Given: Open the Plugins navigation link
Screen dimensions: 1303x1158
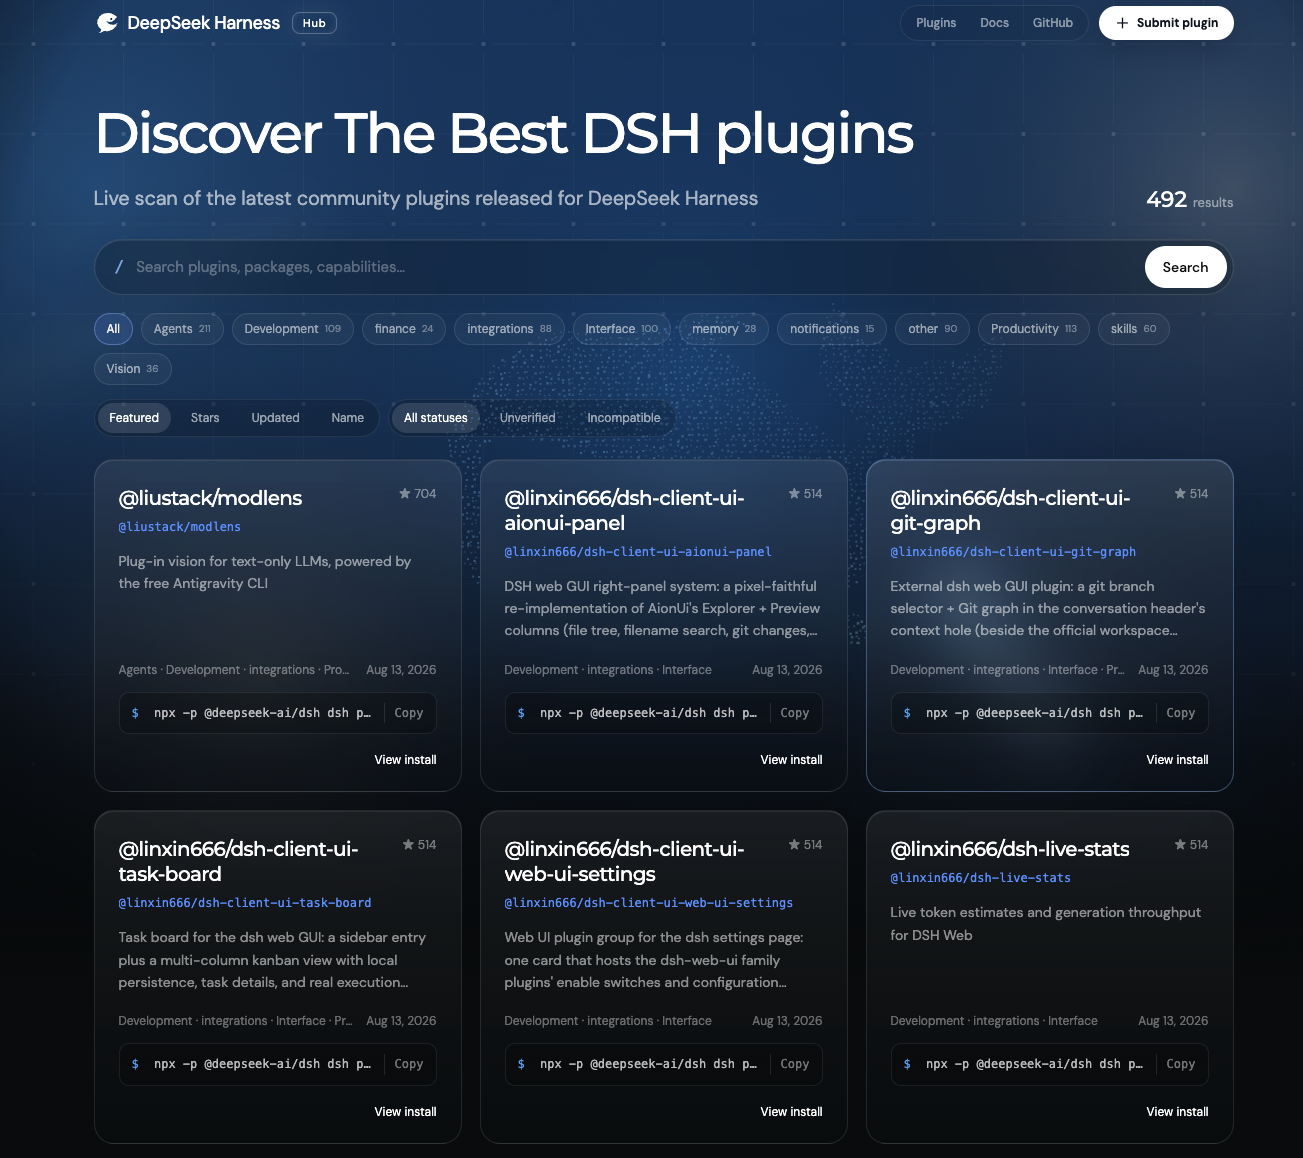Looking at the screenshot, I should pyautogui.click(x=936, y=23).
